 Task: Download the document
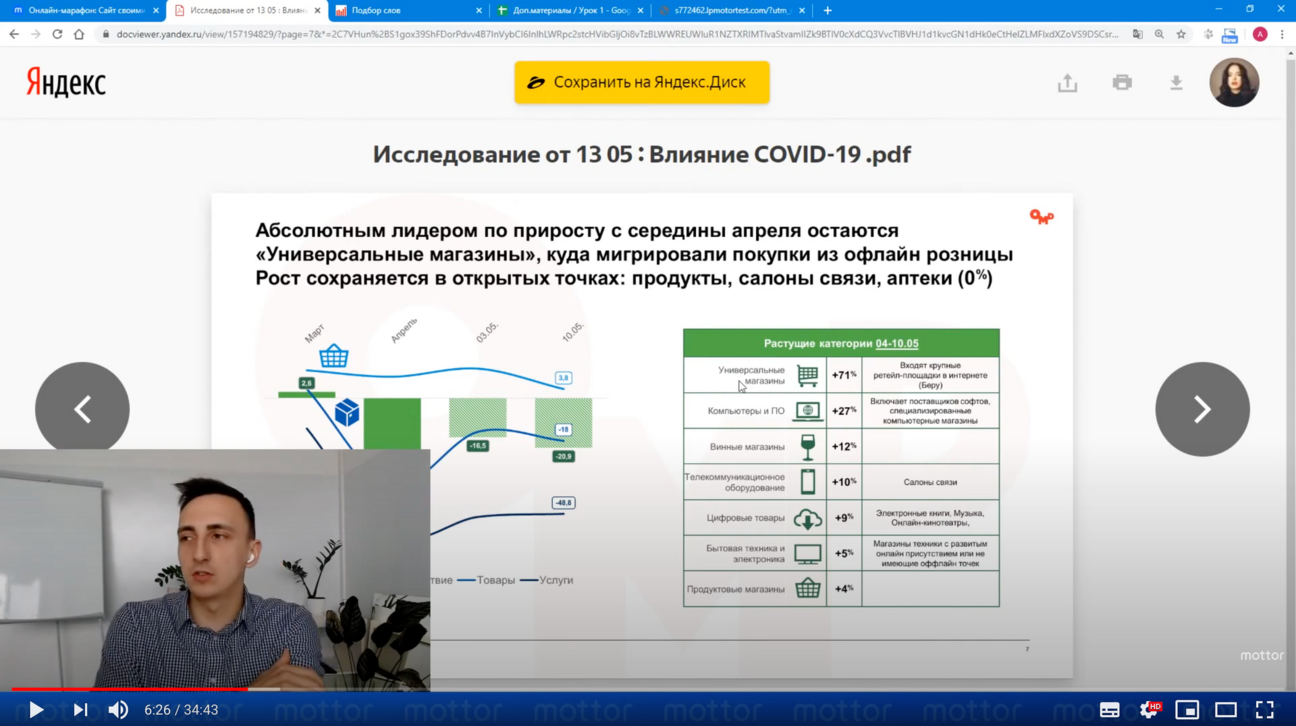pos(1176,83)
